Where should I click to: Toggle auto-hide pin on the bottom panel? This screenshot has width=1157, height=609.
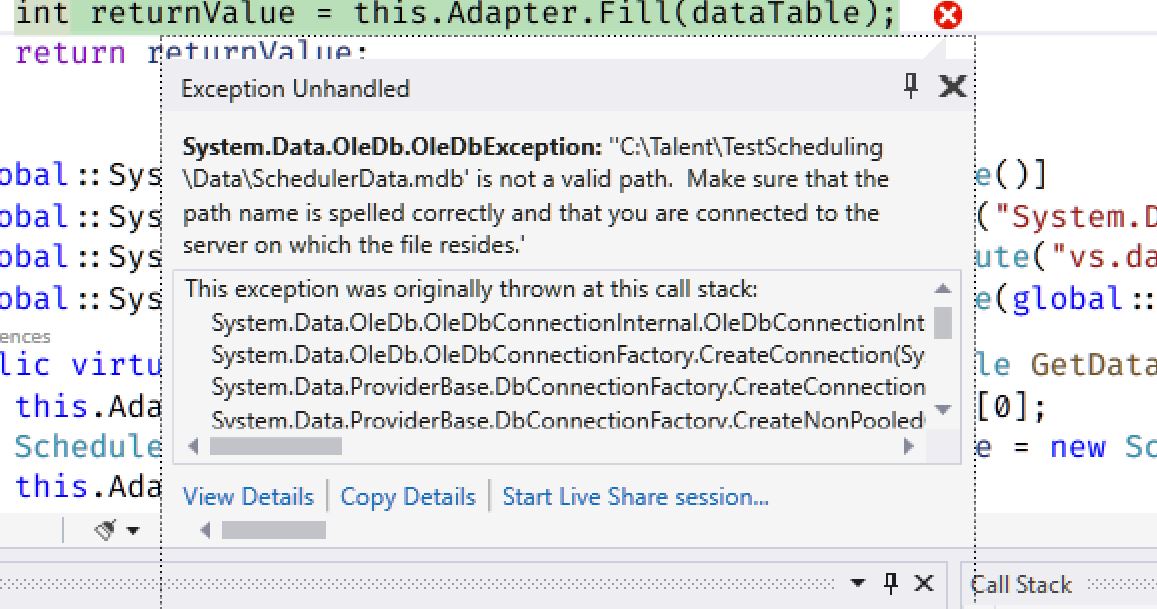[x=891, y=583]
